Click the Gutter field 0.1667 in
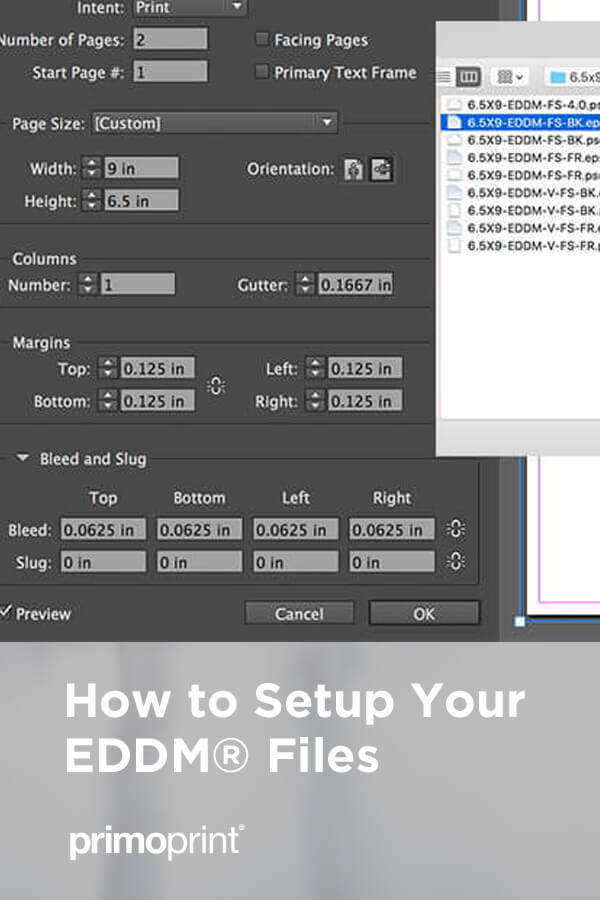Screen dimensions: 600x900 click(x=355, y=284)
